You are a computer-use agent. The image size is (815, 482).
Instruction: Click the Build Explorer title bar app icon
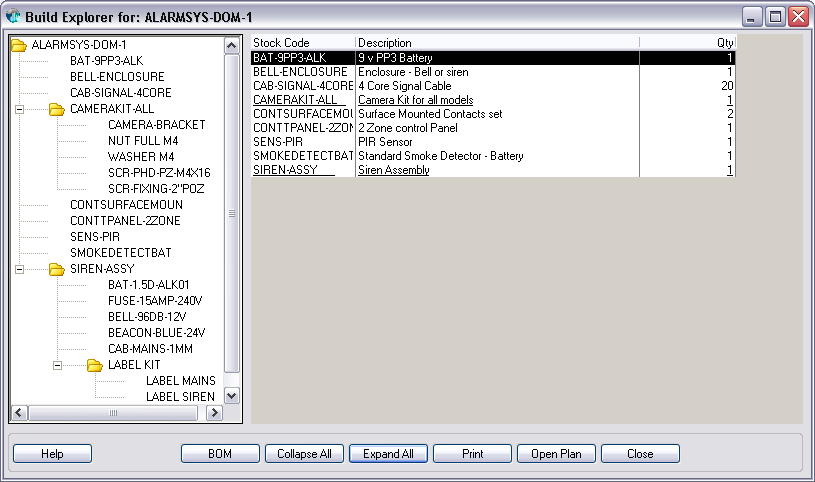13,17
